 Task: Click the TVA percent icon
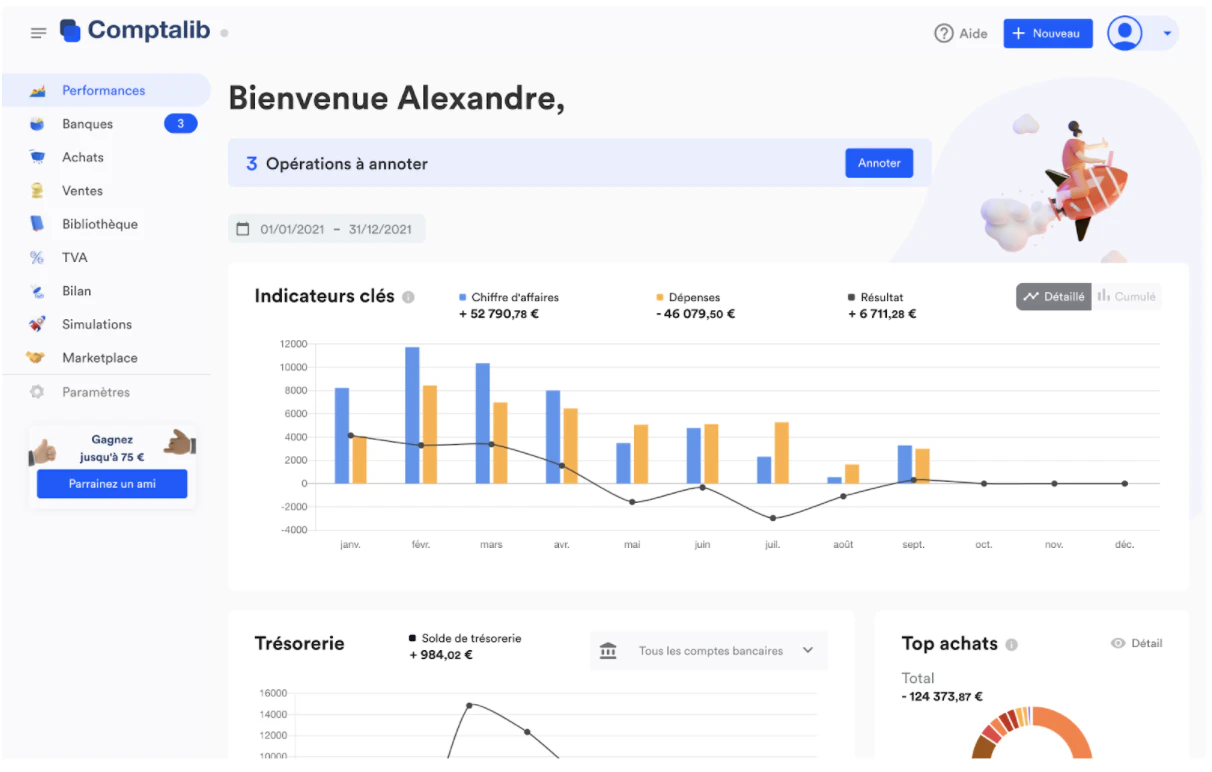pos(37,257)
